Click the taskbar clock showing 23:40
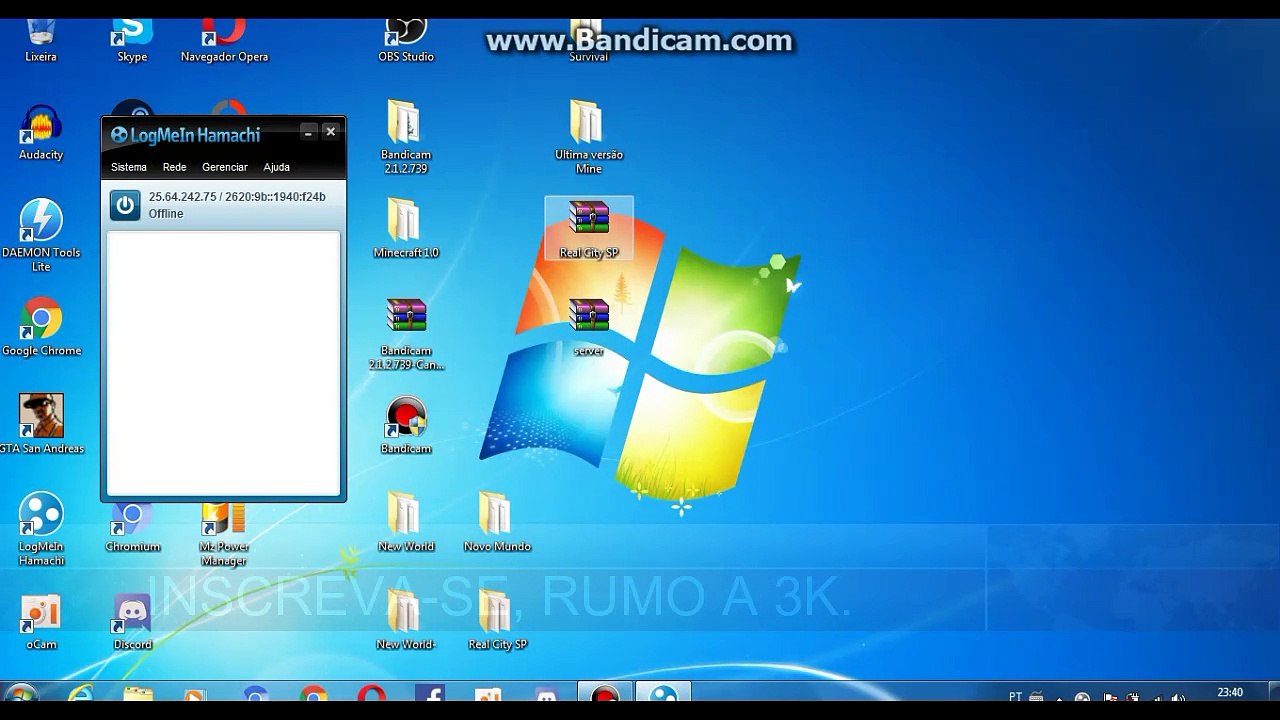The width and height of the screenshot is (1280, 720). (x=1230, y=693)
